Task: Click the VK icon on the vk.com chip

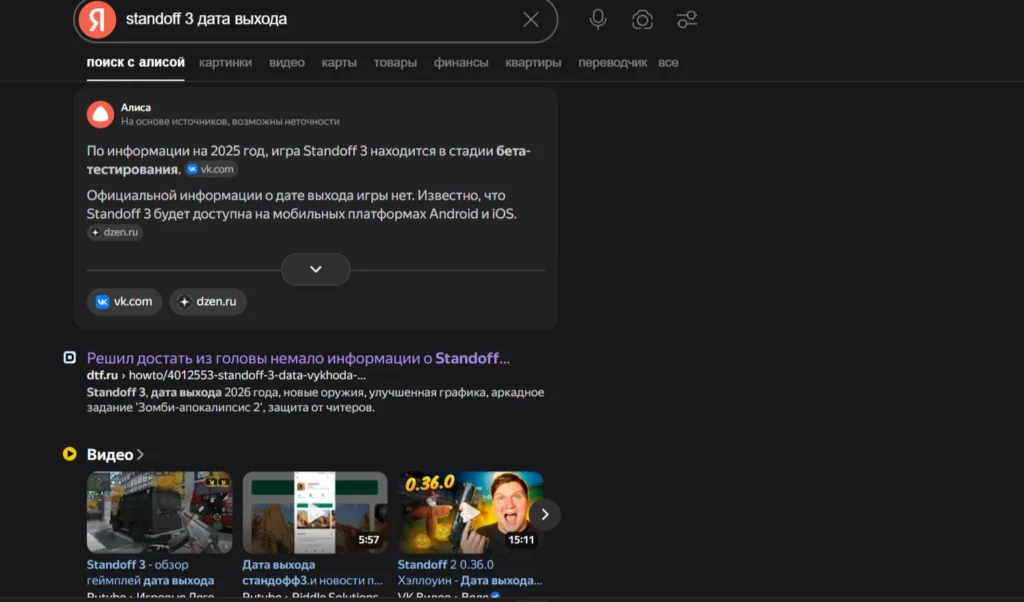Action: pos(101,301)
